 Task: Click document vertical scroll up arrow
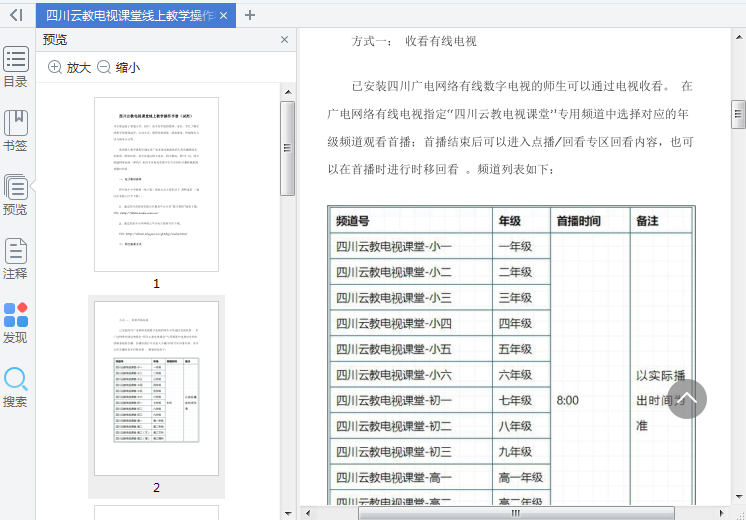738,37
